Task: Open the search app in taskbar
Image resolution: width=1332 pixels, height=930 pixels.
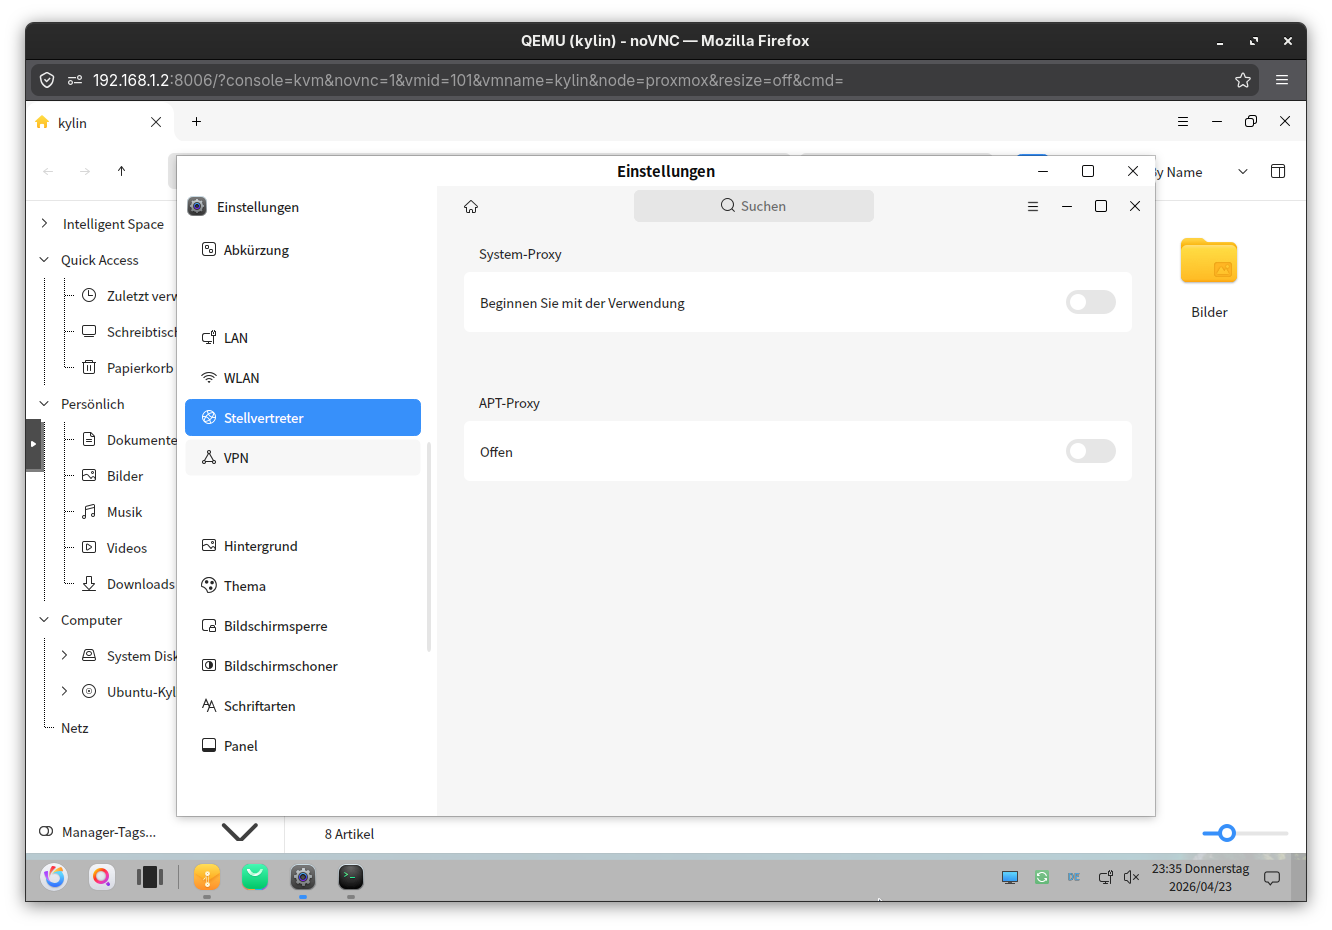Action: [102, 877]
